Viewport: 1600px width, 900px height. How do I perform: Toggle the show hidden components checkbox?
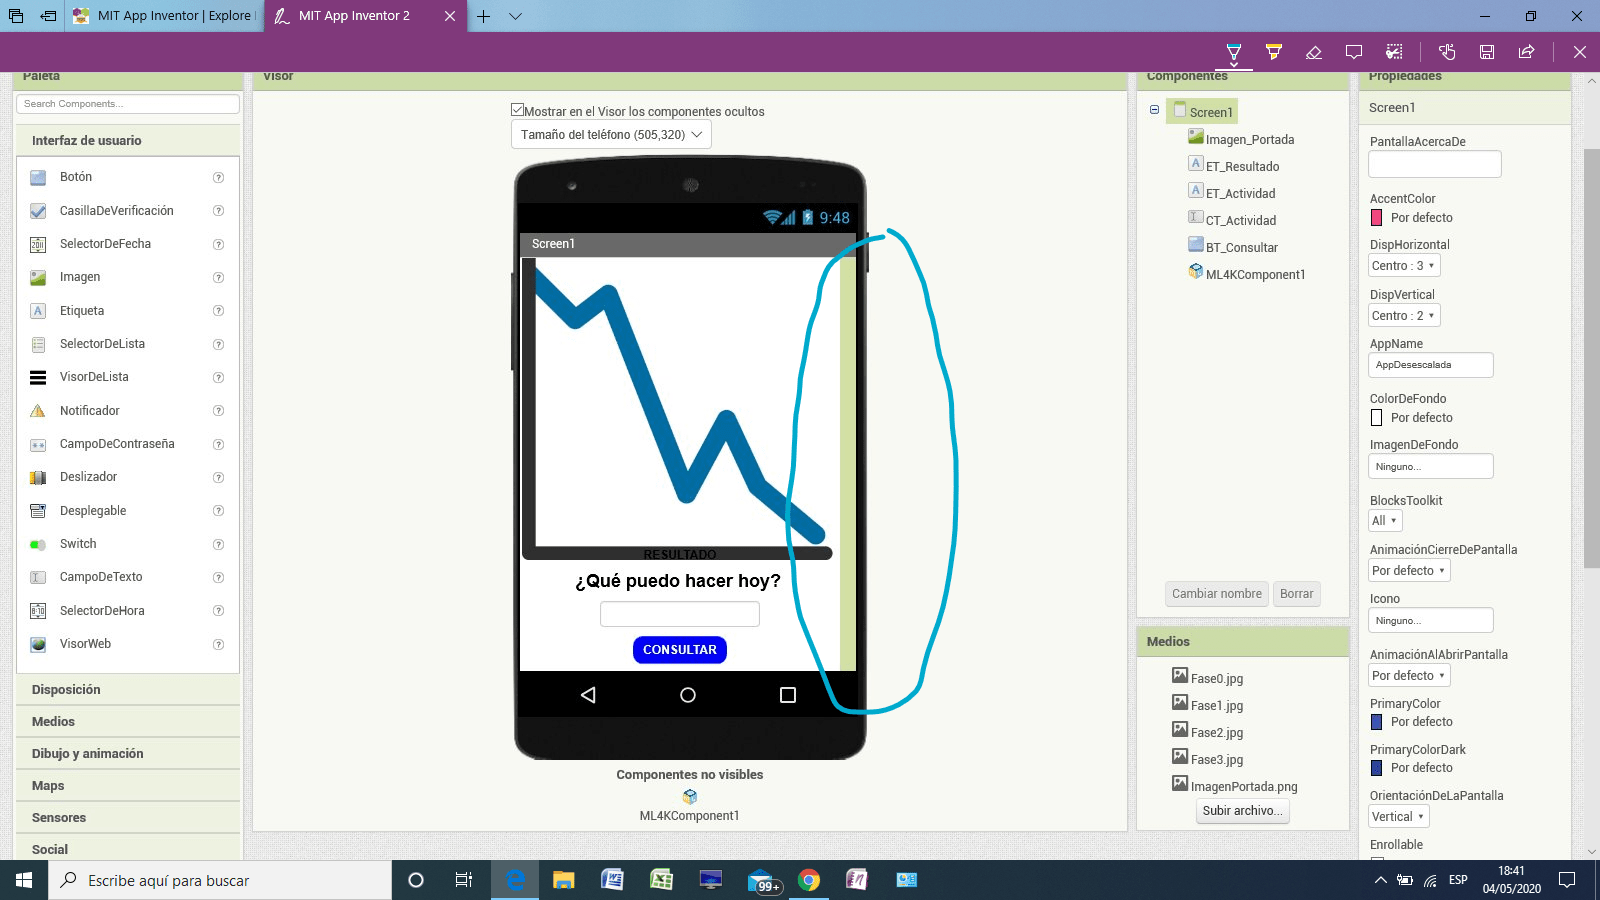point(517,111)
